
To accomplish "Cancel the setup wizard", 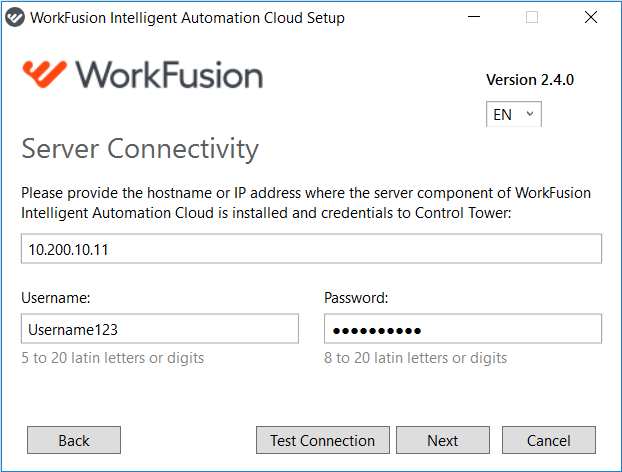I will (x=549, y=440).
